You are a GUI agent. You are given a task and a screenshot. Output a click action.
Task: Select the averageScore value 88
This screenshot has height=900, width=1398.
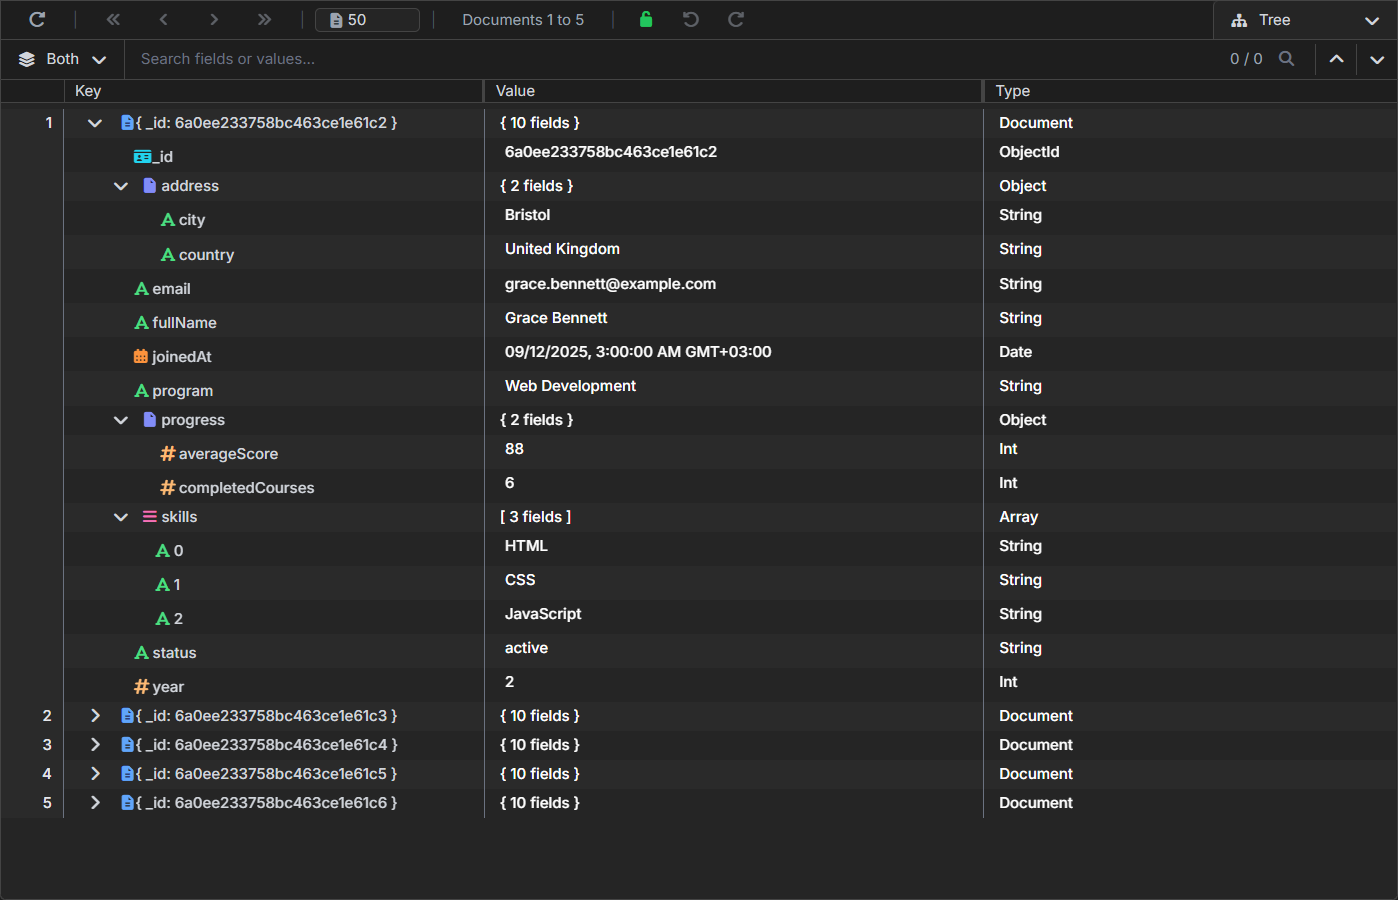[514, 449]
